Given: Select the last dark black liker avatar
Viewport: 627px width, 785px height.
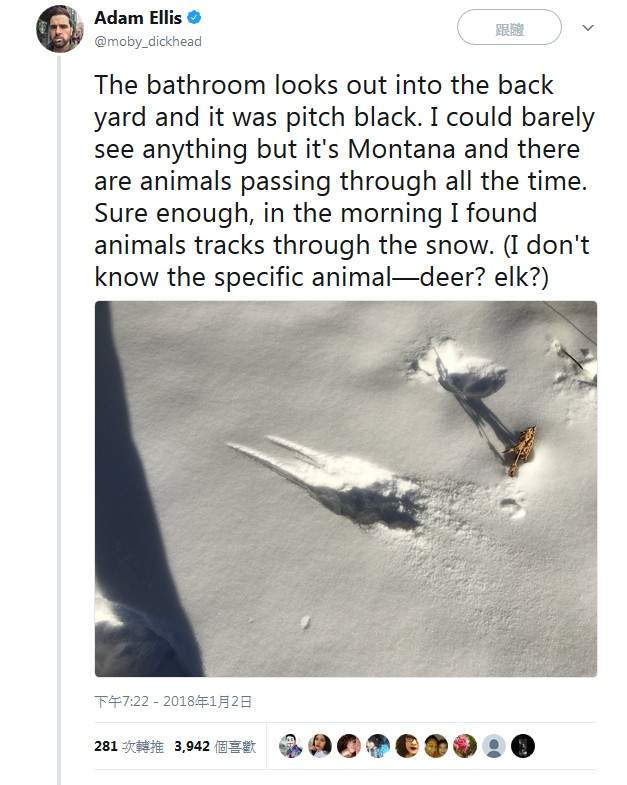Looking at the screenshot, I should tap(523, 746).
